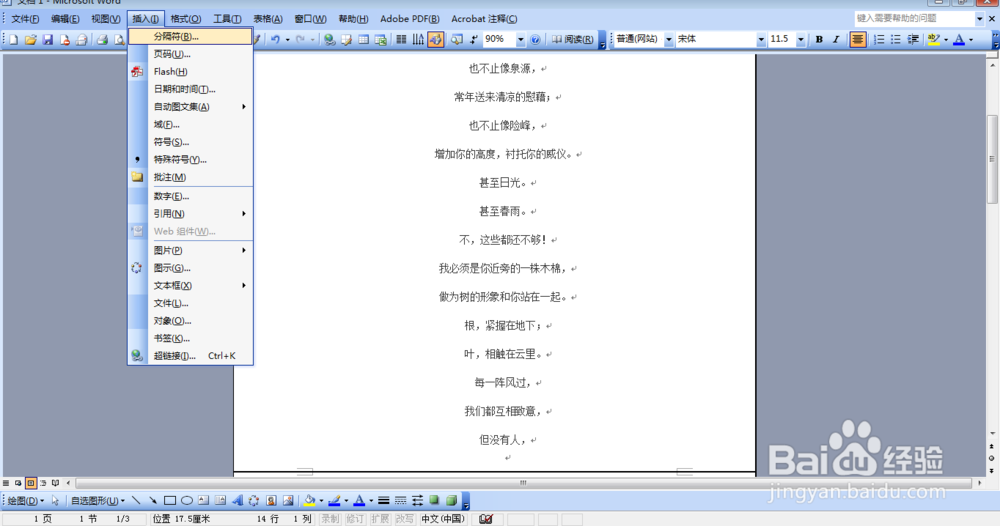The image size is (1000, 526).
Task: Click the Undo arrow icon
Action: coord(275,40)
